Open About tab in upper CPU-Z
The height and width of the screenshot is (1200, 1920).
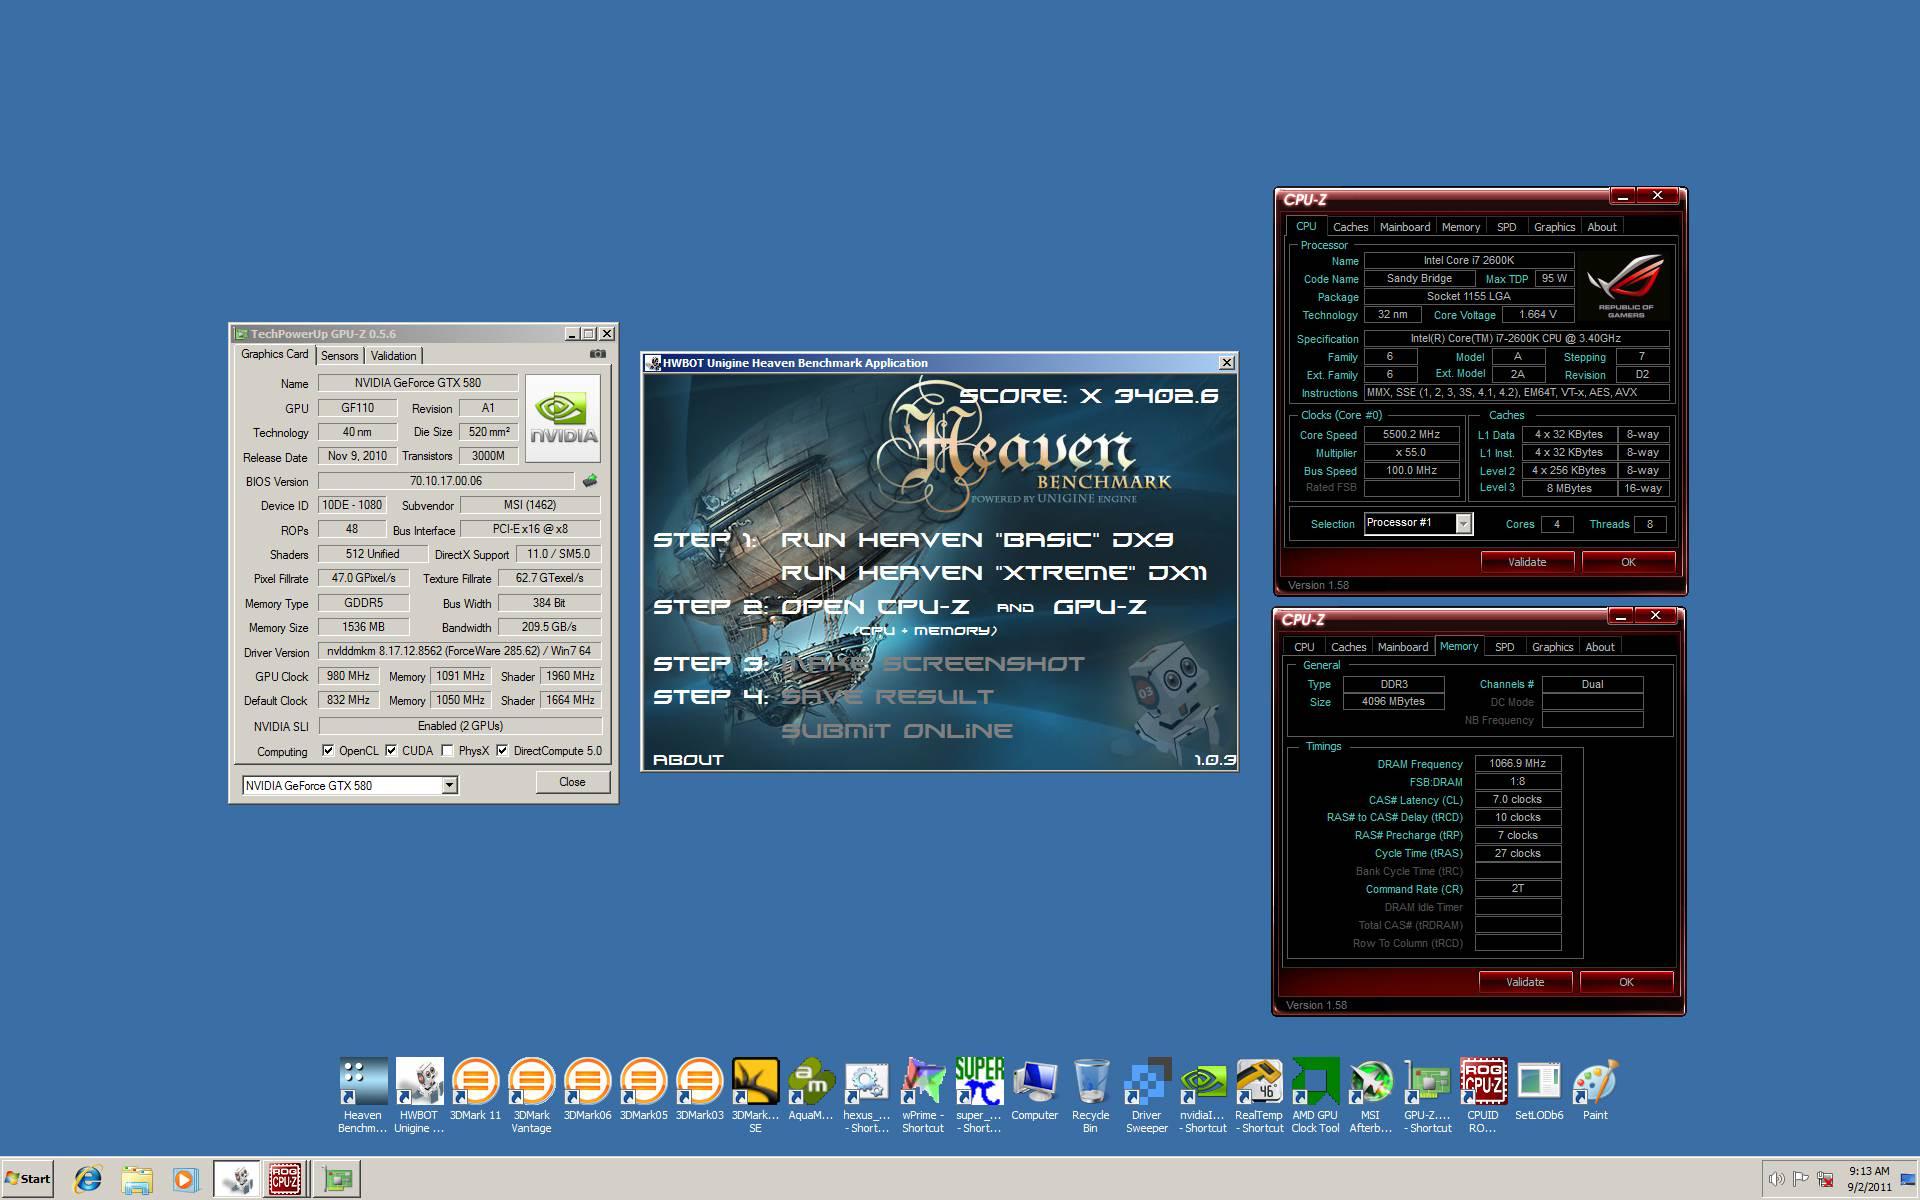[1601, 227]
